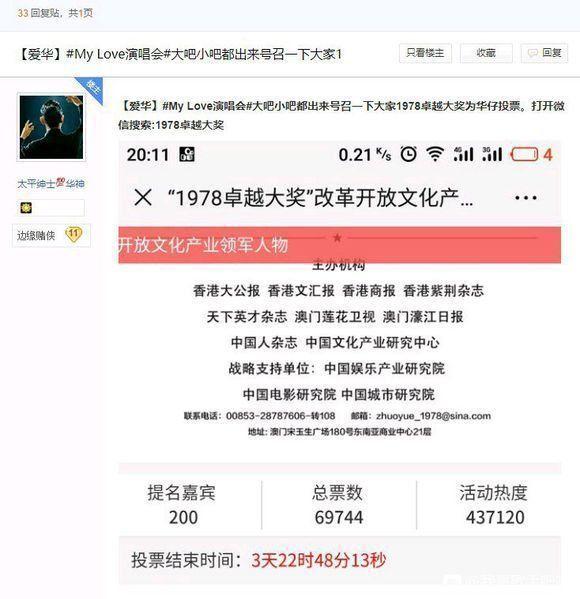This screenshot has height=599, width=580.
Task: Click the 4G signal strength icon
Action: [463, 154]
